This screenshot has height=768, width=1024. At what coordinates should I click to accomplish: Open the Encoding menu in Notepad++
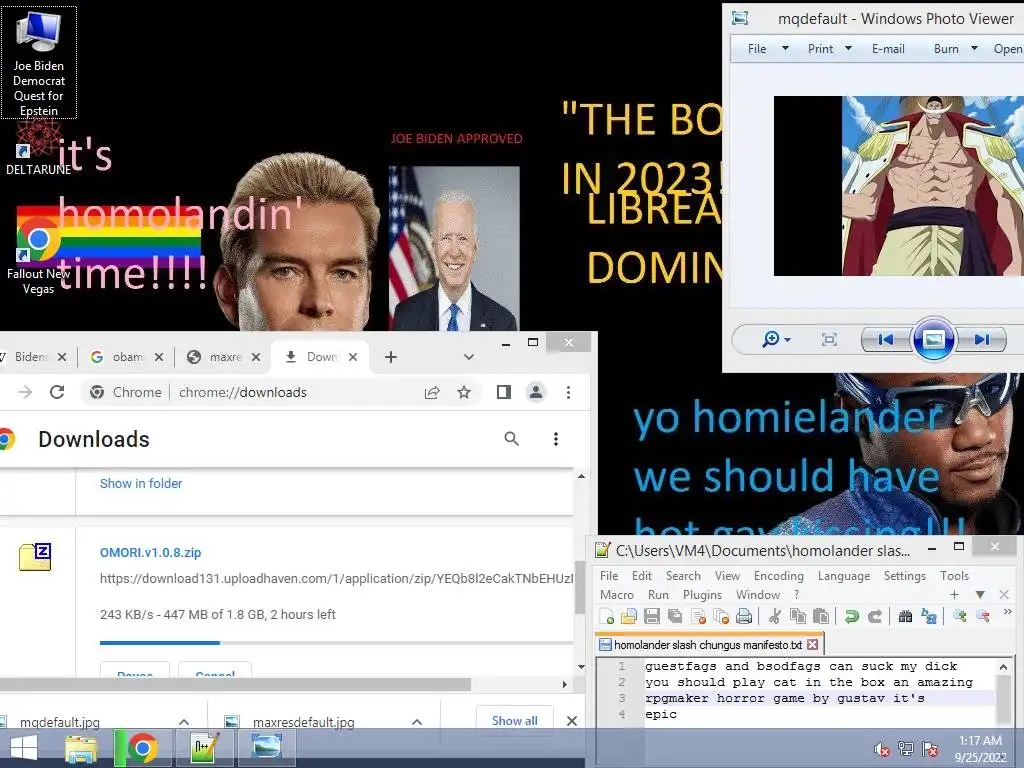pos(778,575)
